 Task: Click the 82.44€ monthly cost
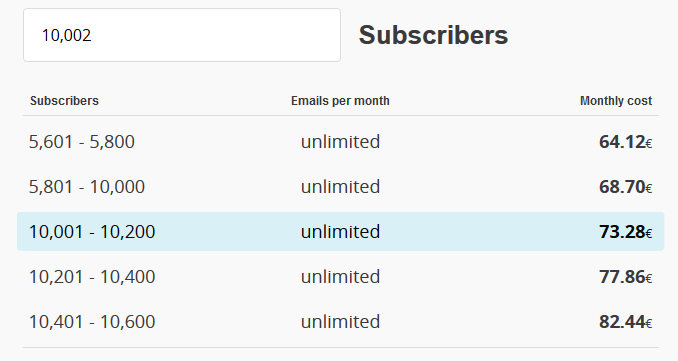coord(625,322)
